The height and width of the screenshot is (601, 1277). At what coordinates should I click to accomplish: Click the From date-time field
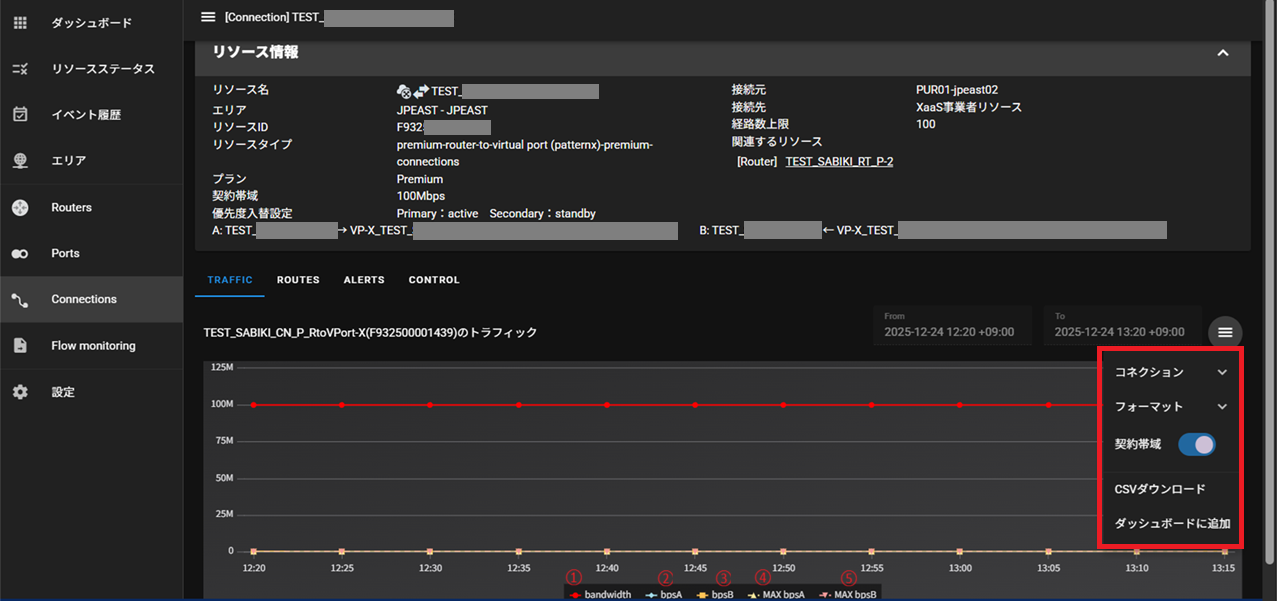[951, 326]
